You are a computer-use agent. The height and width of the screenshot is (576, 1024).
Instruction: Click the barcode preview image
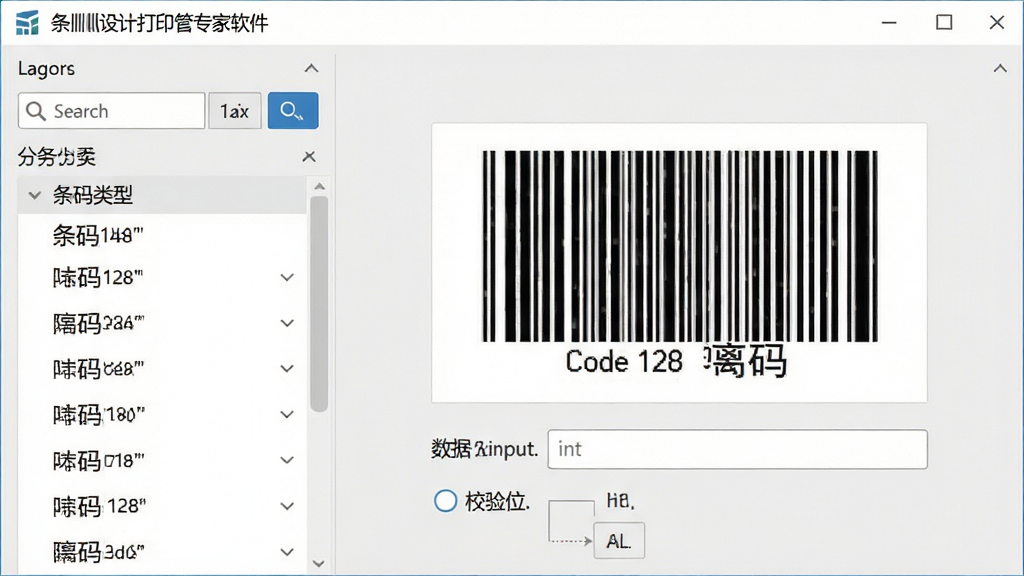point(680,246)
